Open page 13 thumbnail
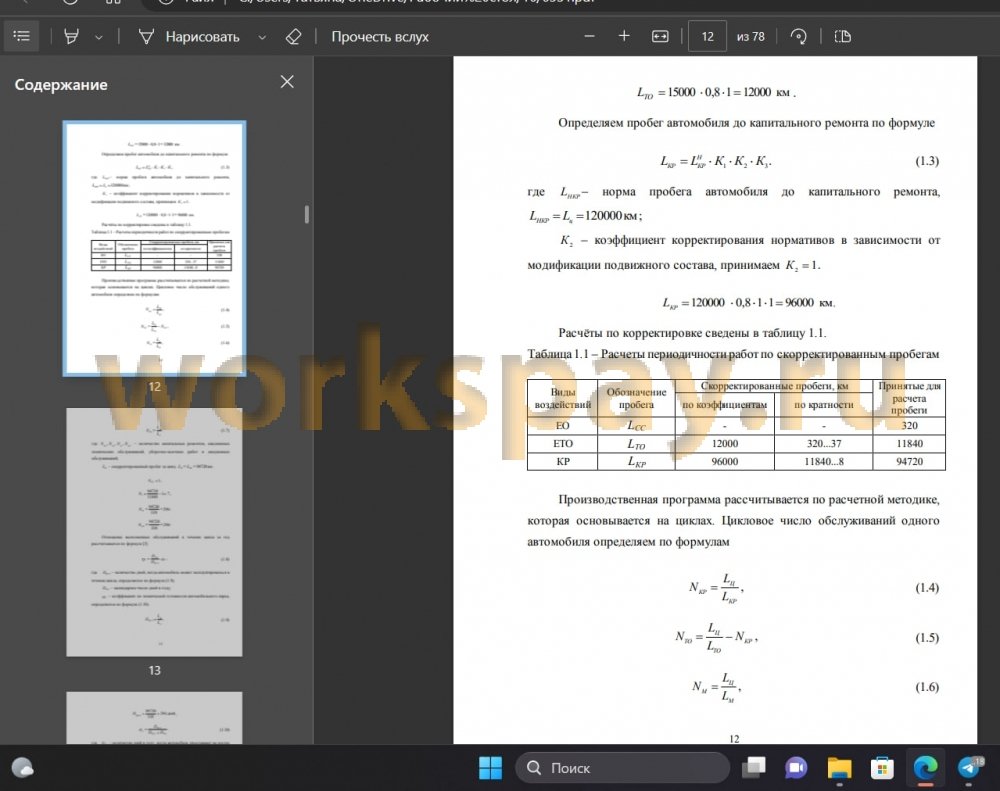 (x=154, y=532)
